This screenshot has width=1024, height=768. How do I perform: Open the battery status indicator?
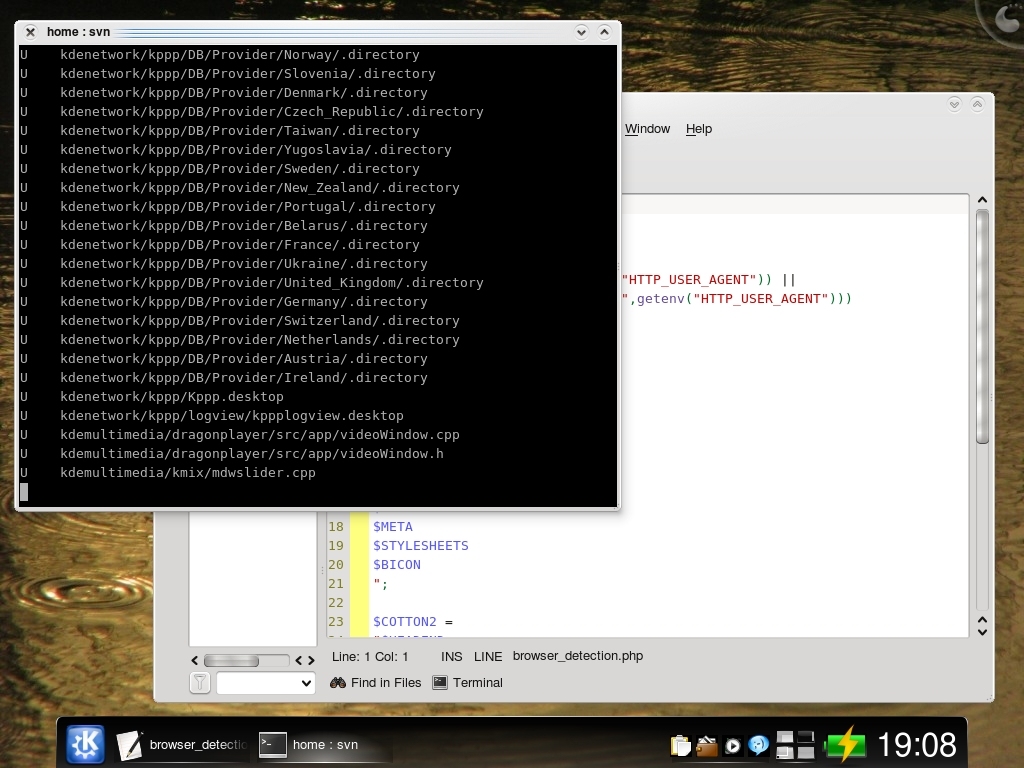(844, 744)
